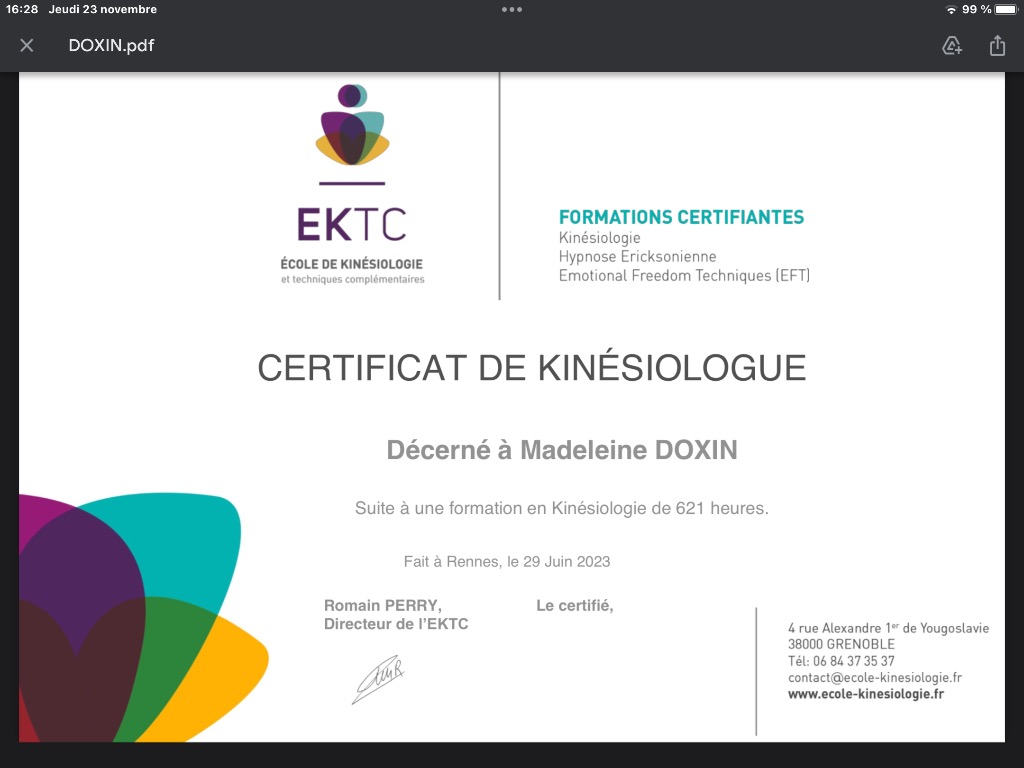Viewport: 1024px width, 768px height.
Task: Tap the Add to Drive icon
Action: 952,46
